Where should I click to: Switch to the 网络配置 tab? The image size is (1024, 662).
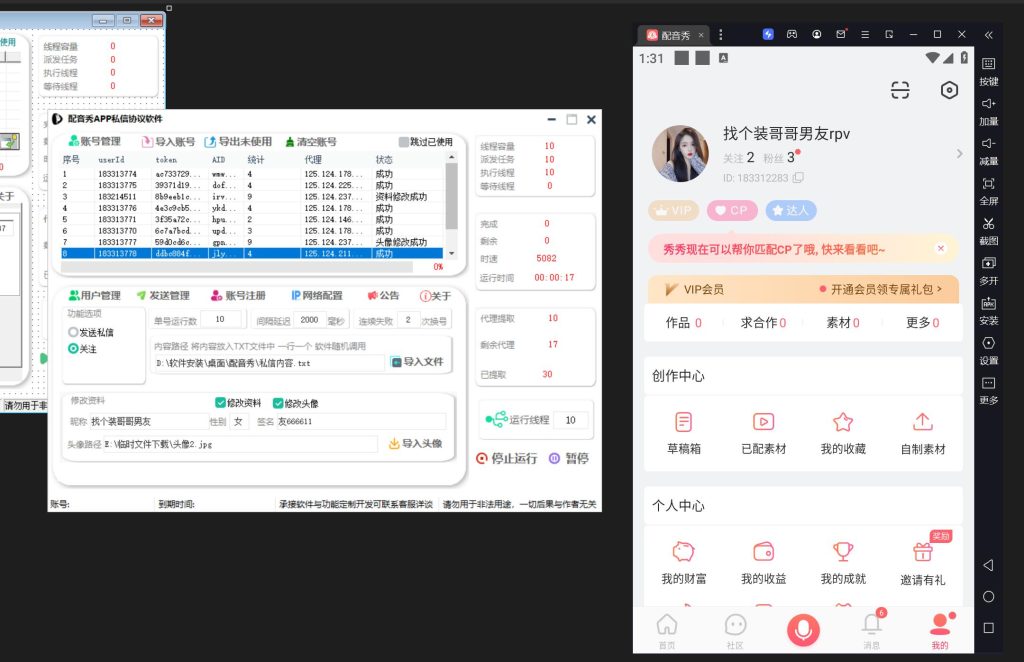[316, 296]
